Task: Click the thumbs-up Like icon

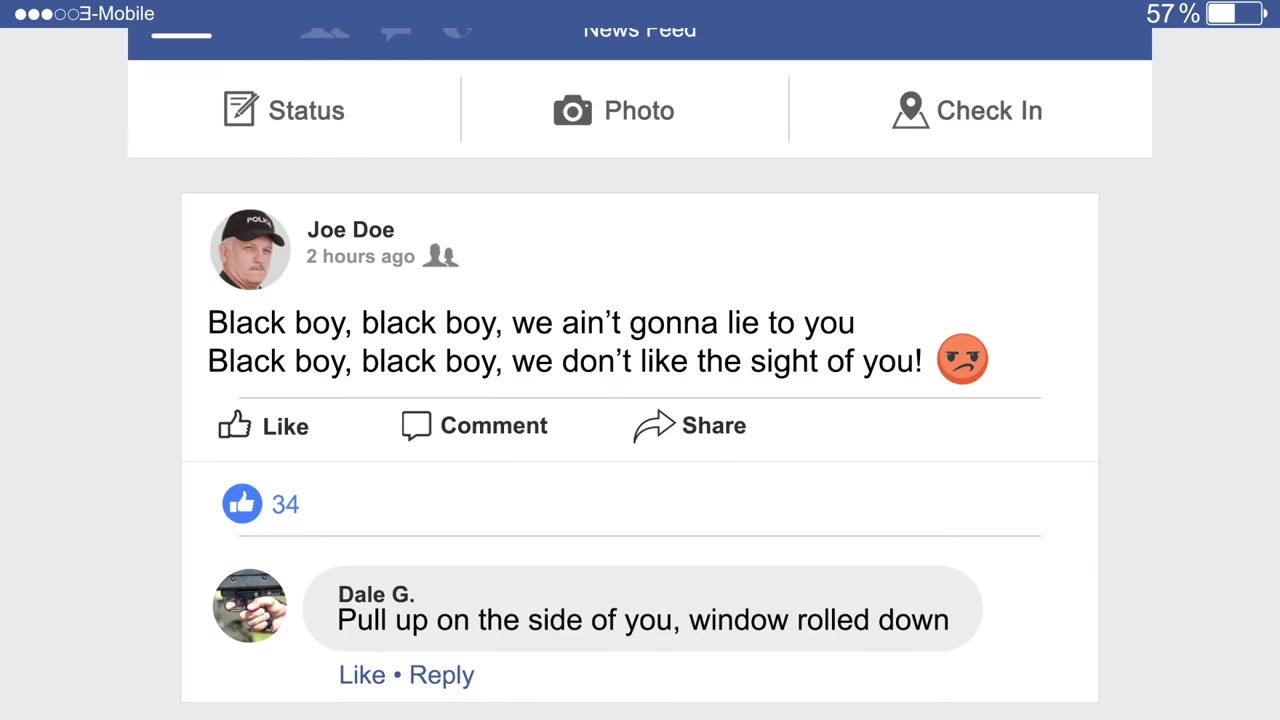Action: pyautogui.click(x=235, y=425)
